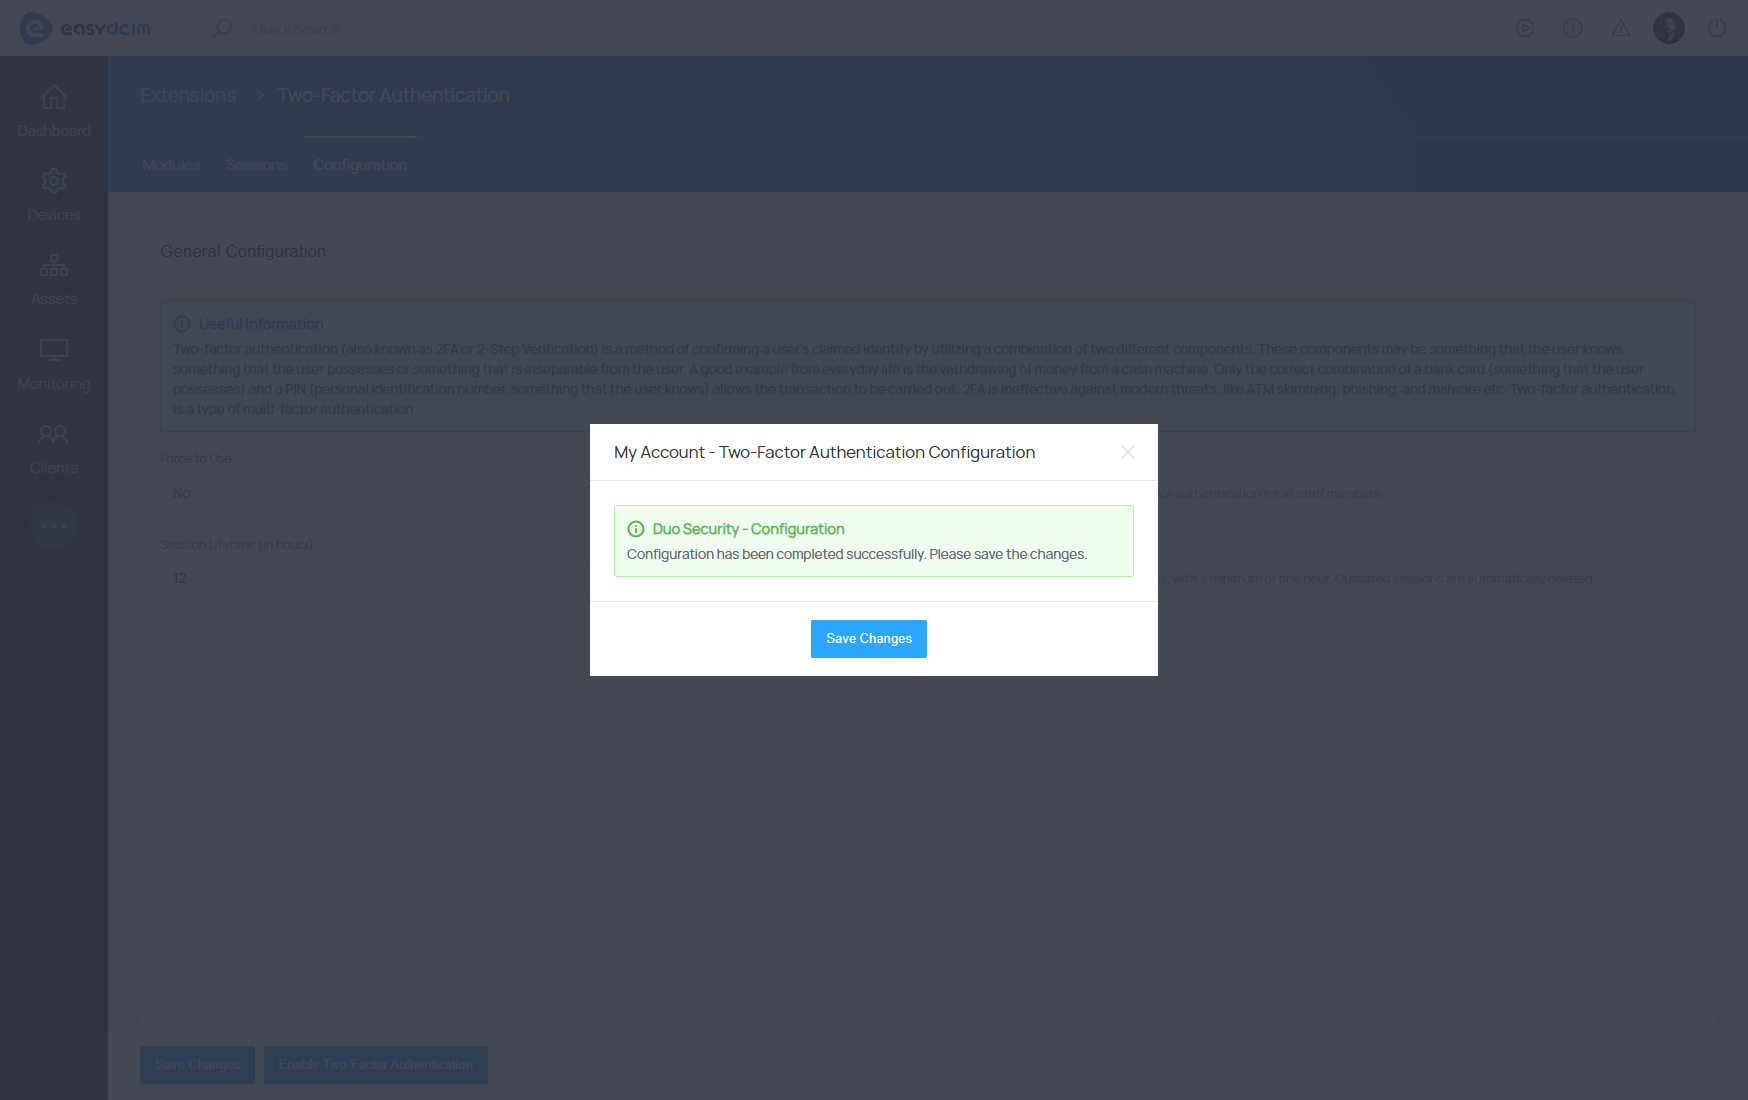
Task: Click Two-Factor Authentication breadcrumb title
Action: pyautogui.click(x=394, y=95)
